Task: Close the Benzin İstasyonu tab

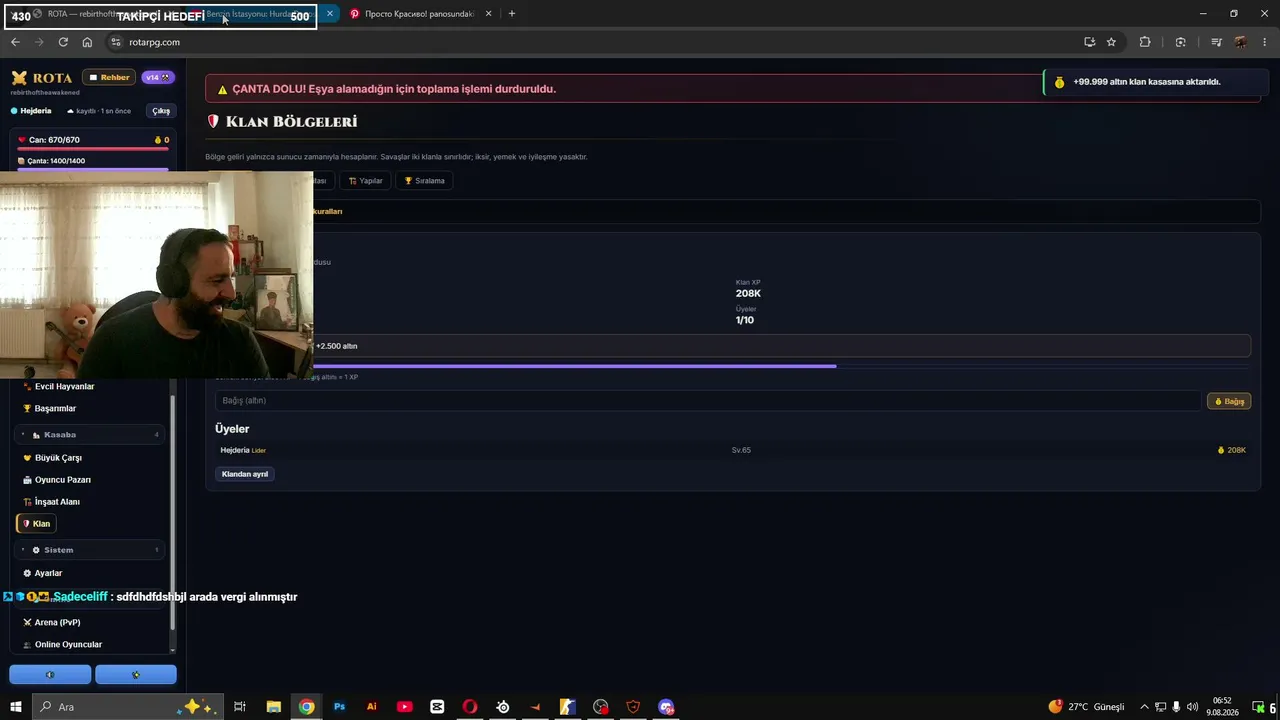Action: 329,14
